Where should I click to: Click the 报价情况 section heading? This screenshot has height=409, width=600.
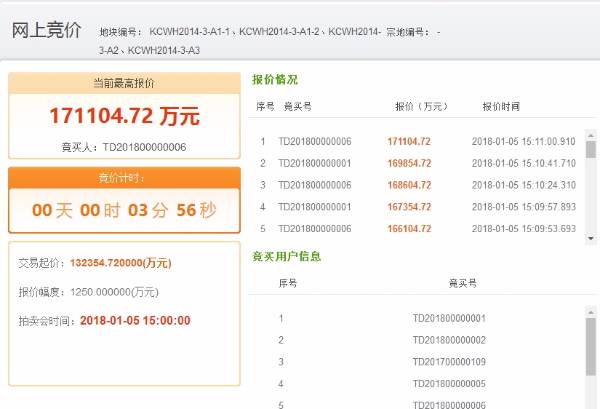click(275, 80)
